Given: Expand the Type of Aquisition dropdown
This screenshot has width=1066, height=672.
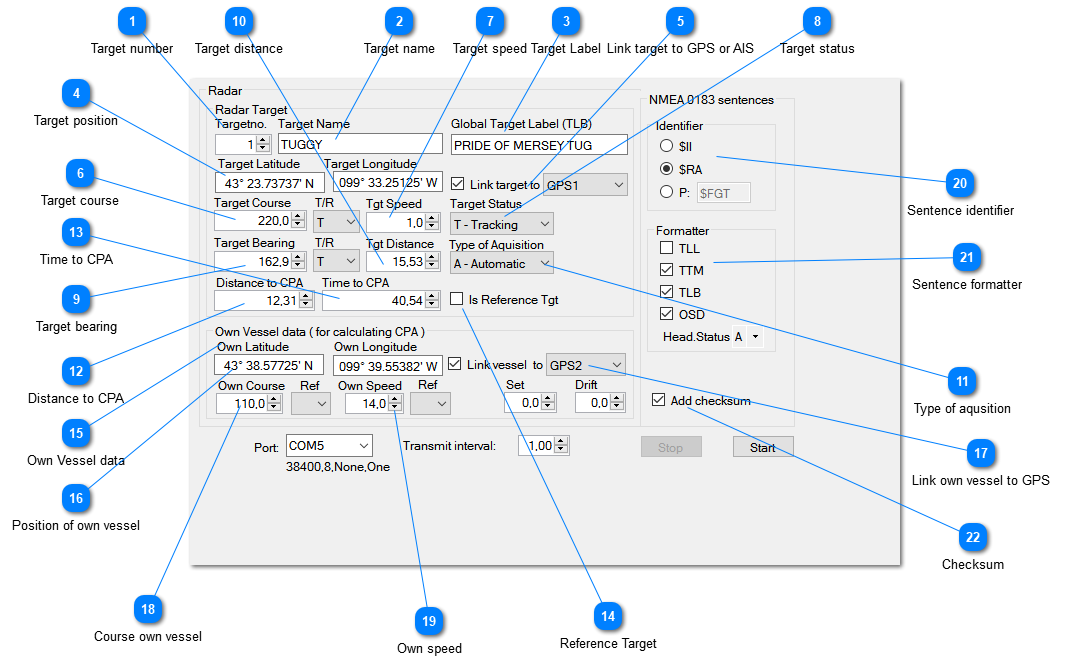Looking at the screenshot, I should [500, 264].
